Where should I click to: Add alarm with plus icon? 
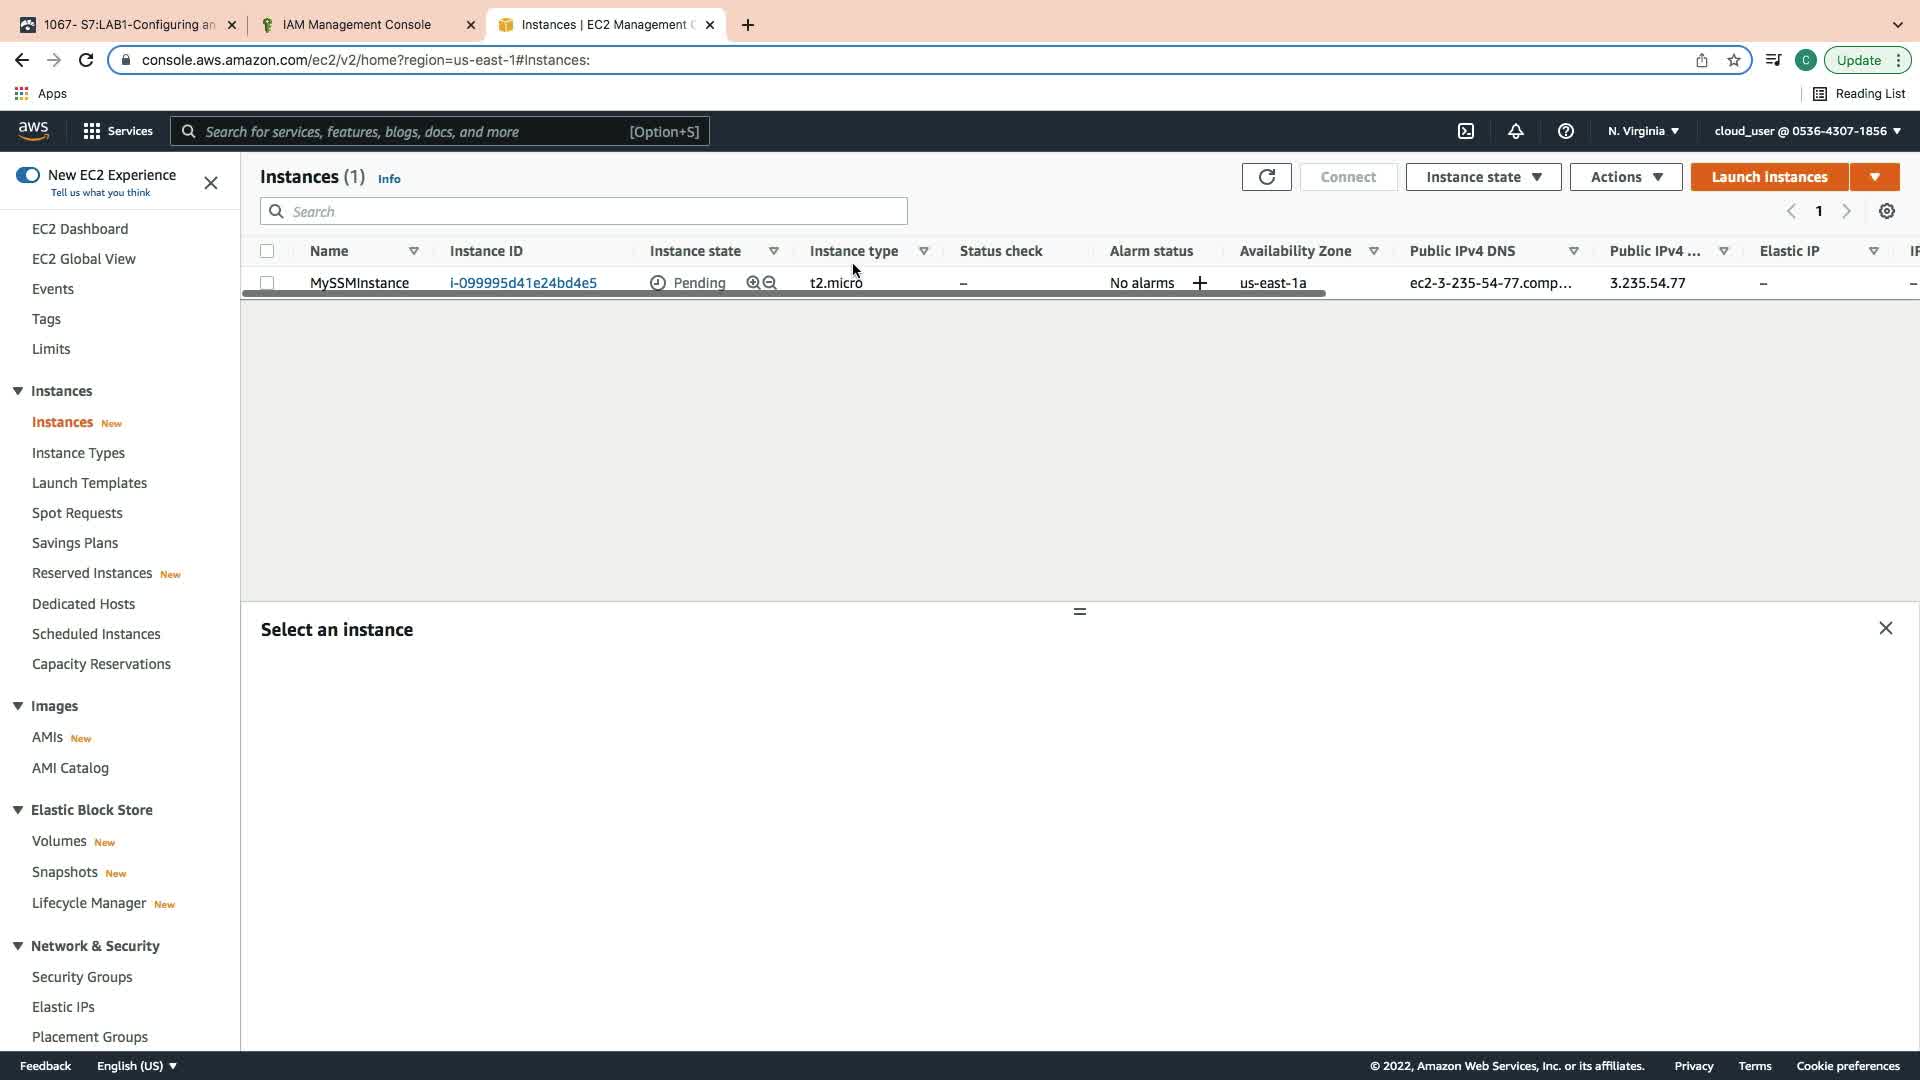[1200, 283]
